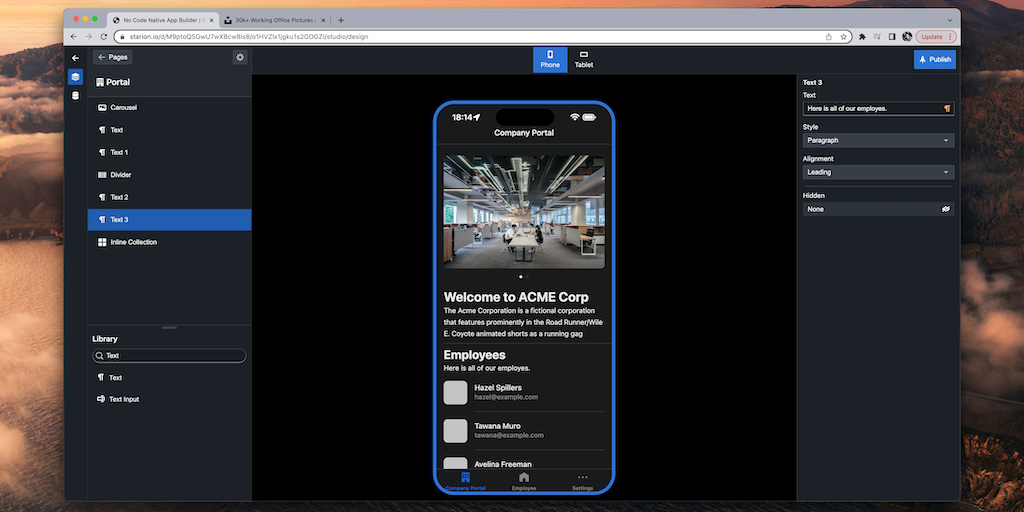This screenshot has height=512, width=1024.
Task: Go back to Pages
Action: click(x=112, y=57)
